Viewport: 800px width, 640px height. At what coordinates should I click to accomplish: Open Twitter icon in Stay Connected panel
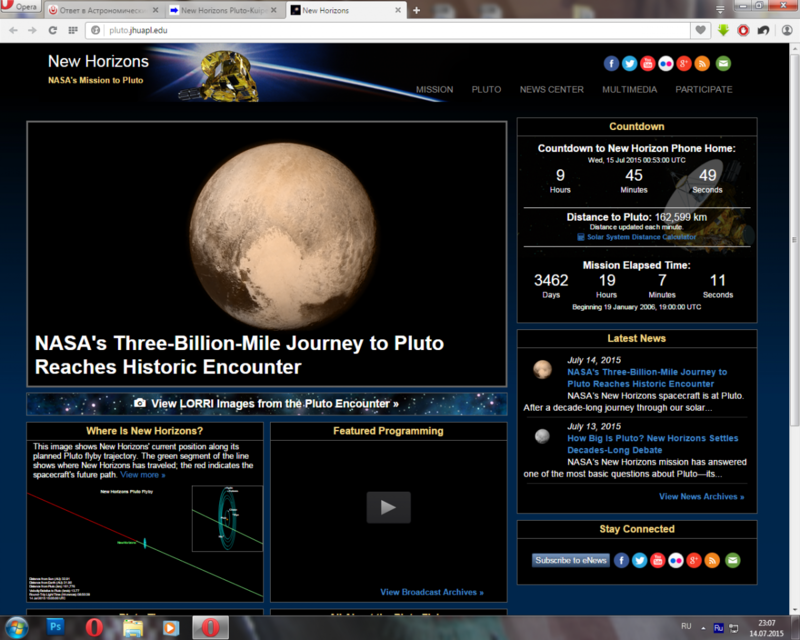click(639, 560)
